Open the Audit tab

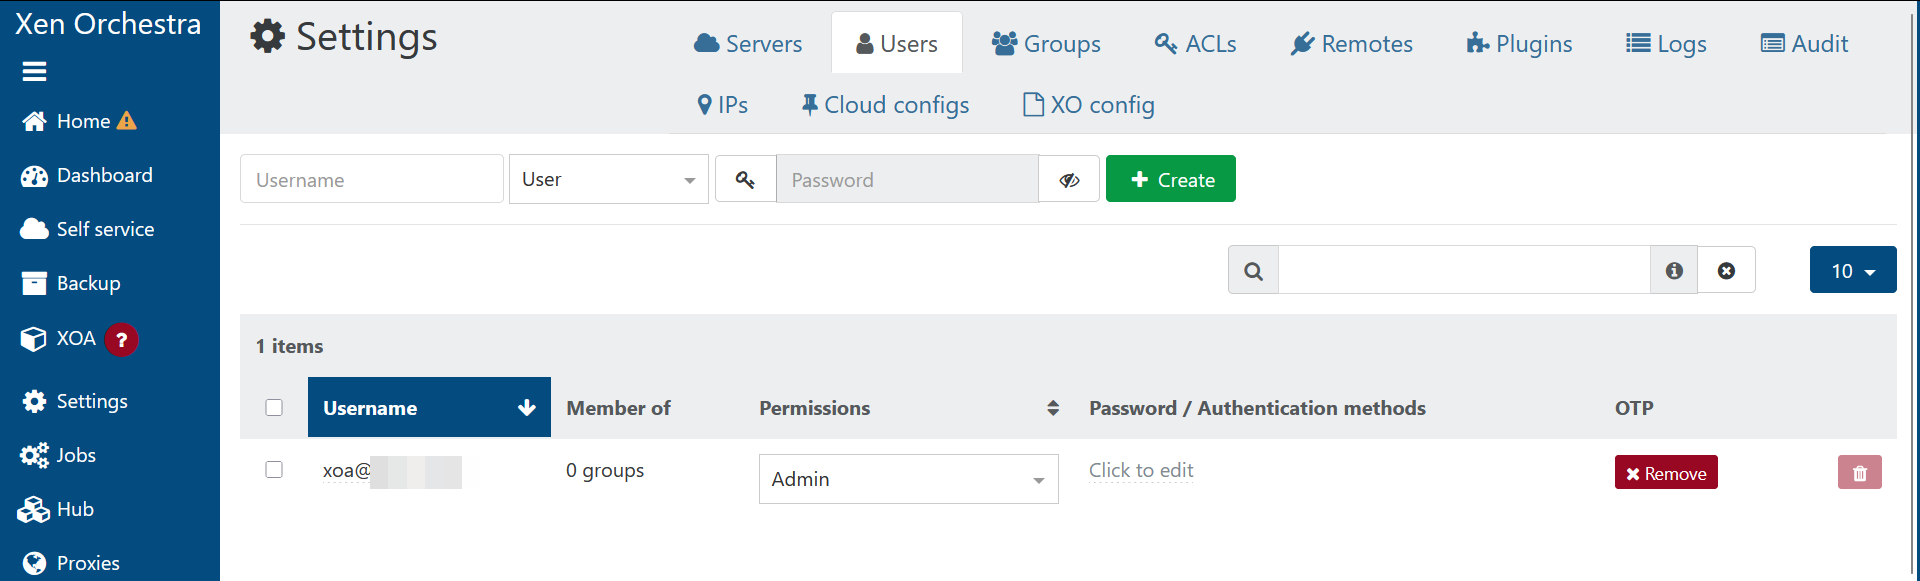tap(1804, 43)
